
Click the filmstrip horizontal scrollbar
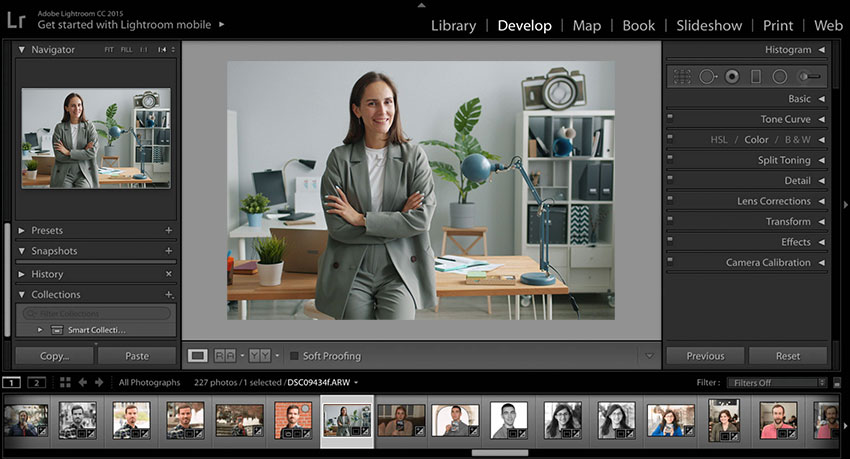point(499,453)
